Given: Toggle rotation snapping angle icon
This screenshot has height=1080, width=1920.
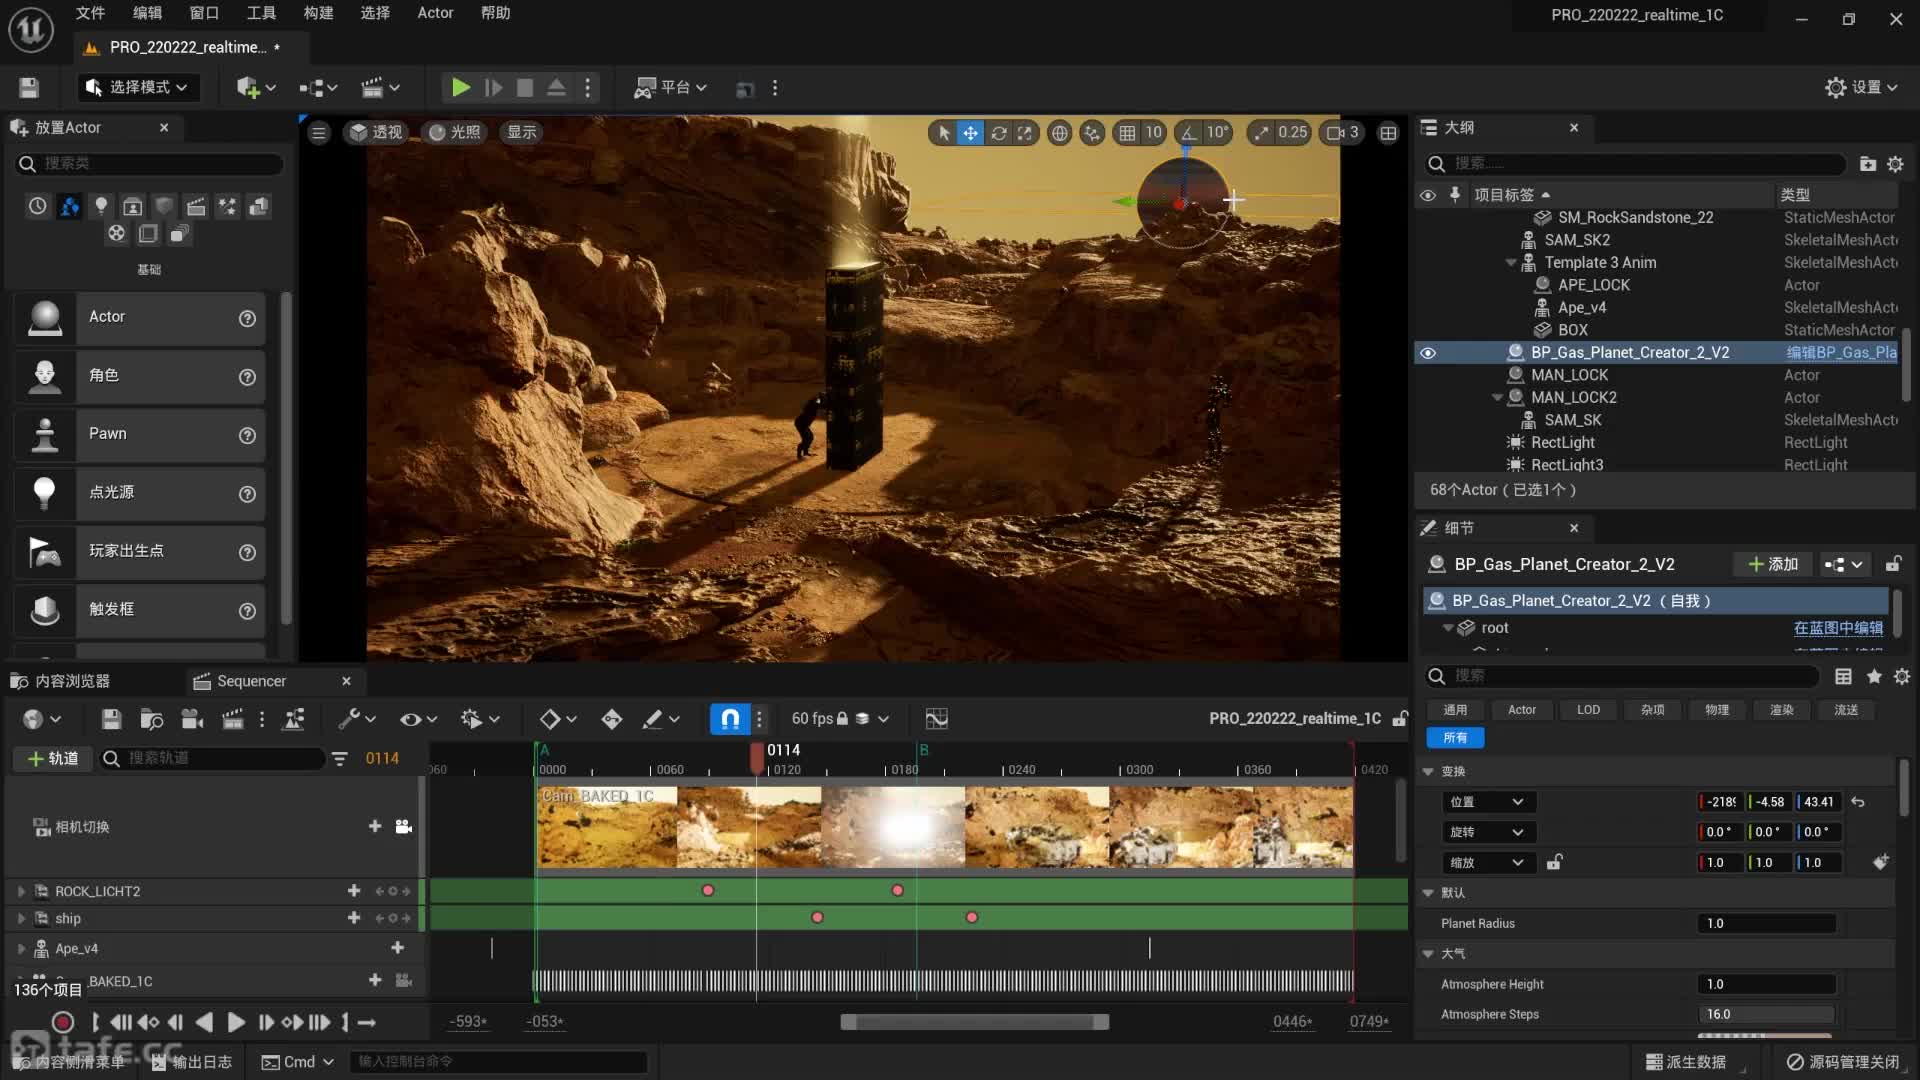Looking at the screenshot, I should (1188, 132).
